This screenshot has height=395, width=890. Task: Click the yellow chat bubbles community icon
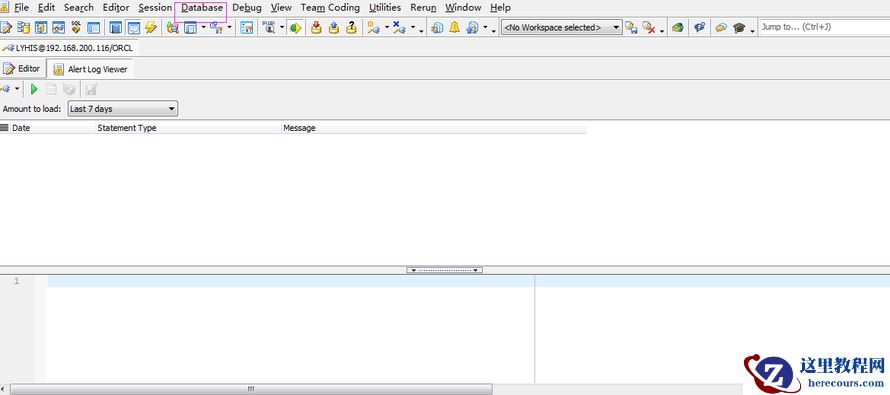721,27
